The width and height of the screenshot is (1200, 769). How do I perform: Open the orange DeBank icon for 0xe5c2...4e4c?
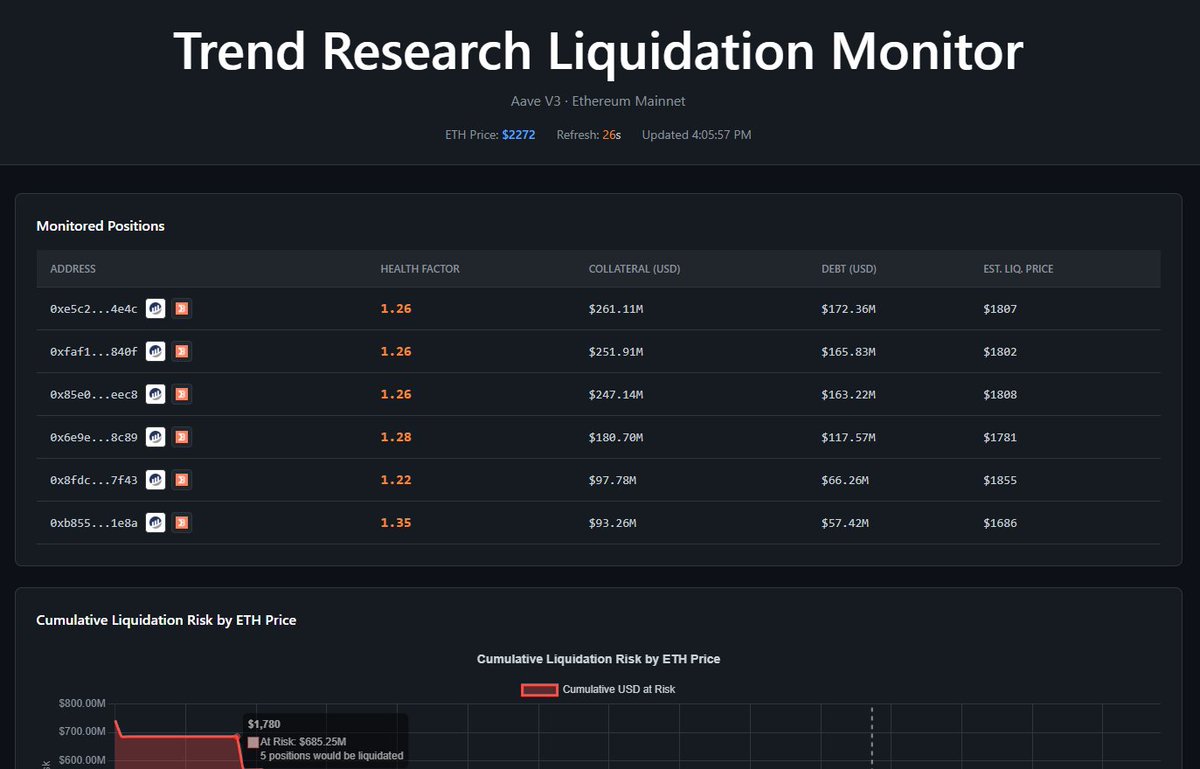click(181, 309)
